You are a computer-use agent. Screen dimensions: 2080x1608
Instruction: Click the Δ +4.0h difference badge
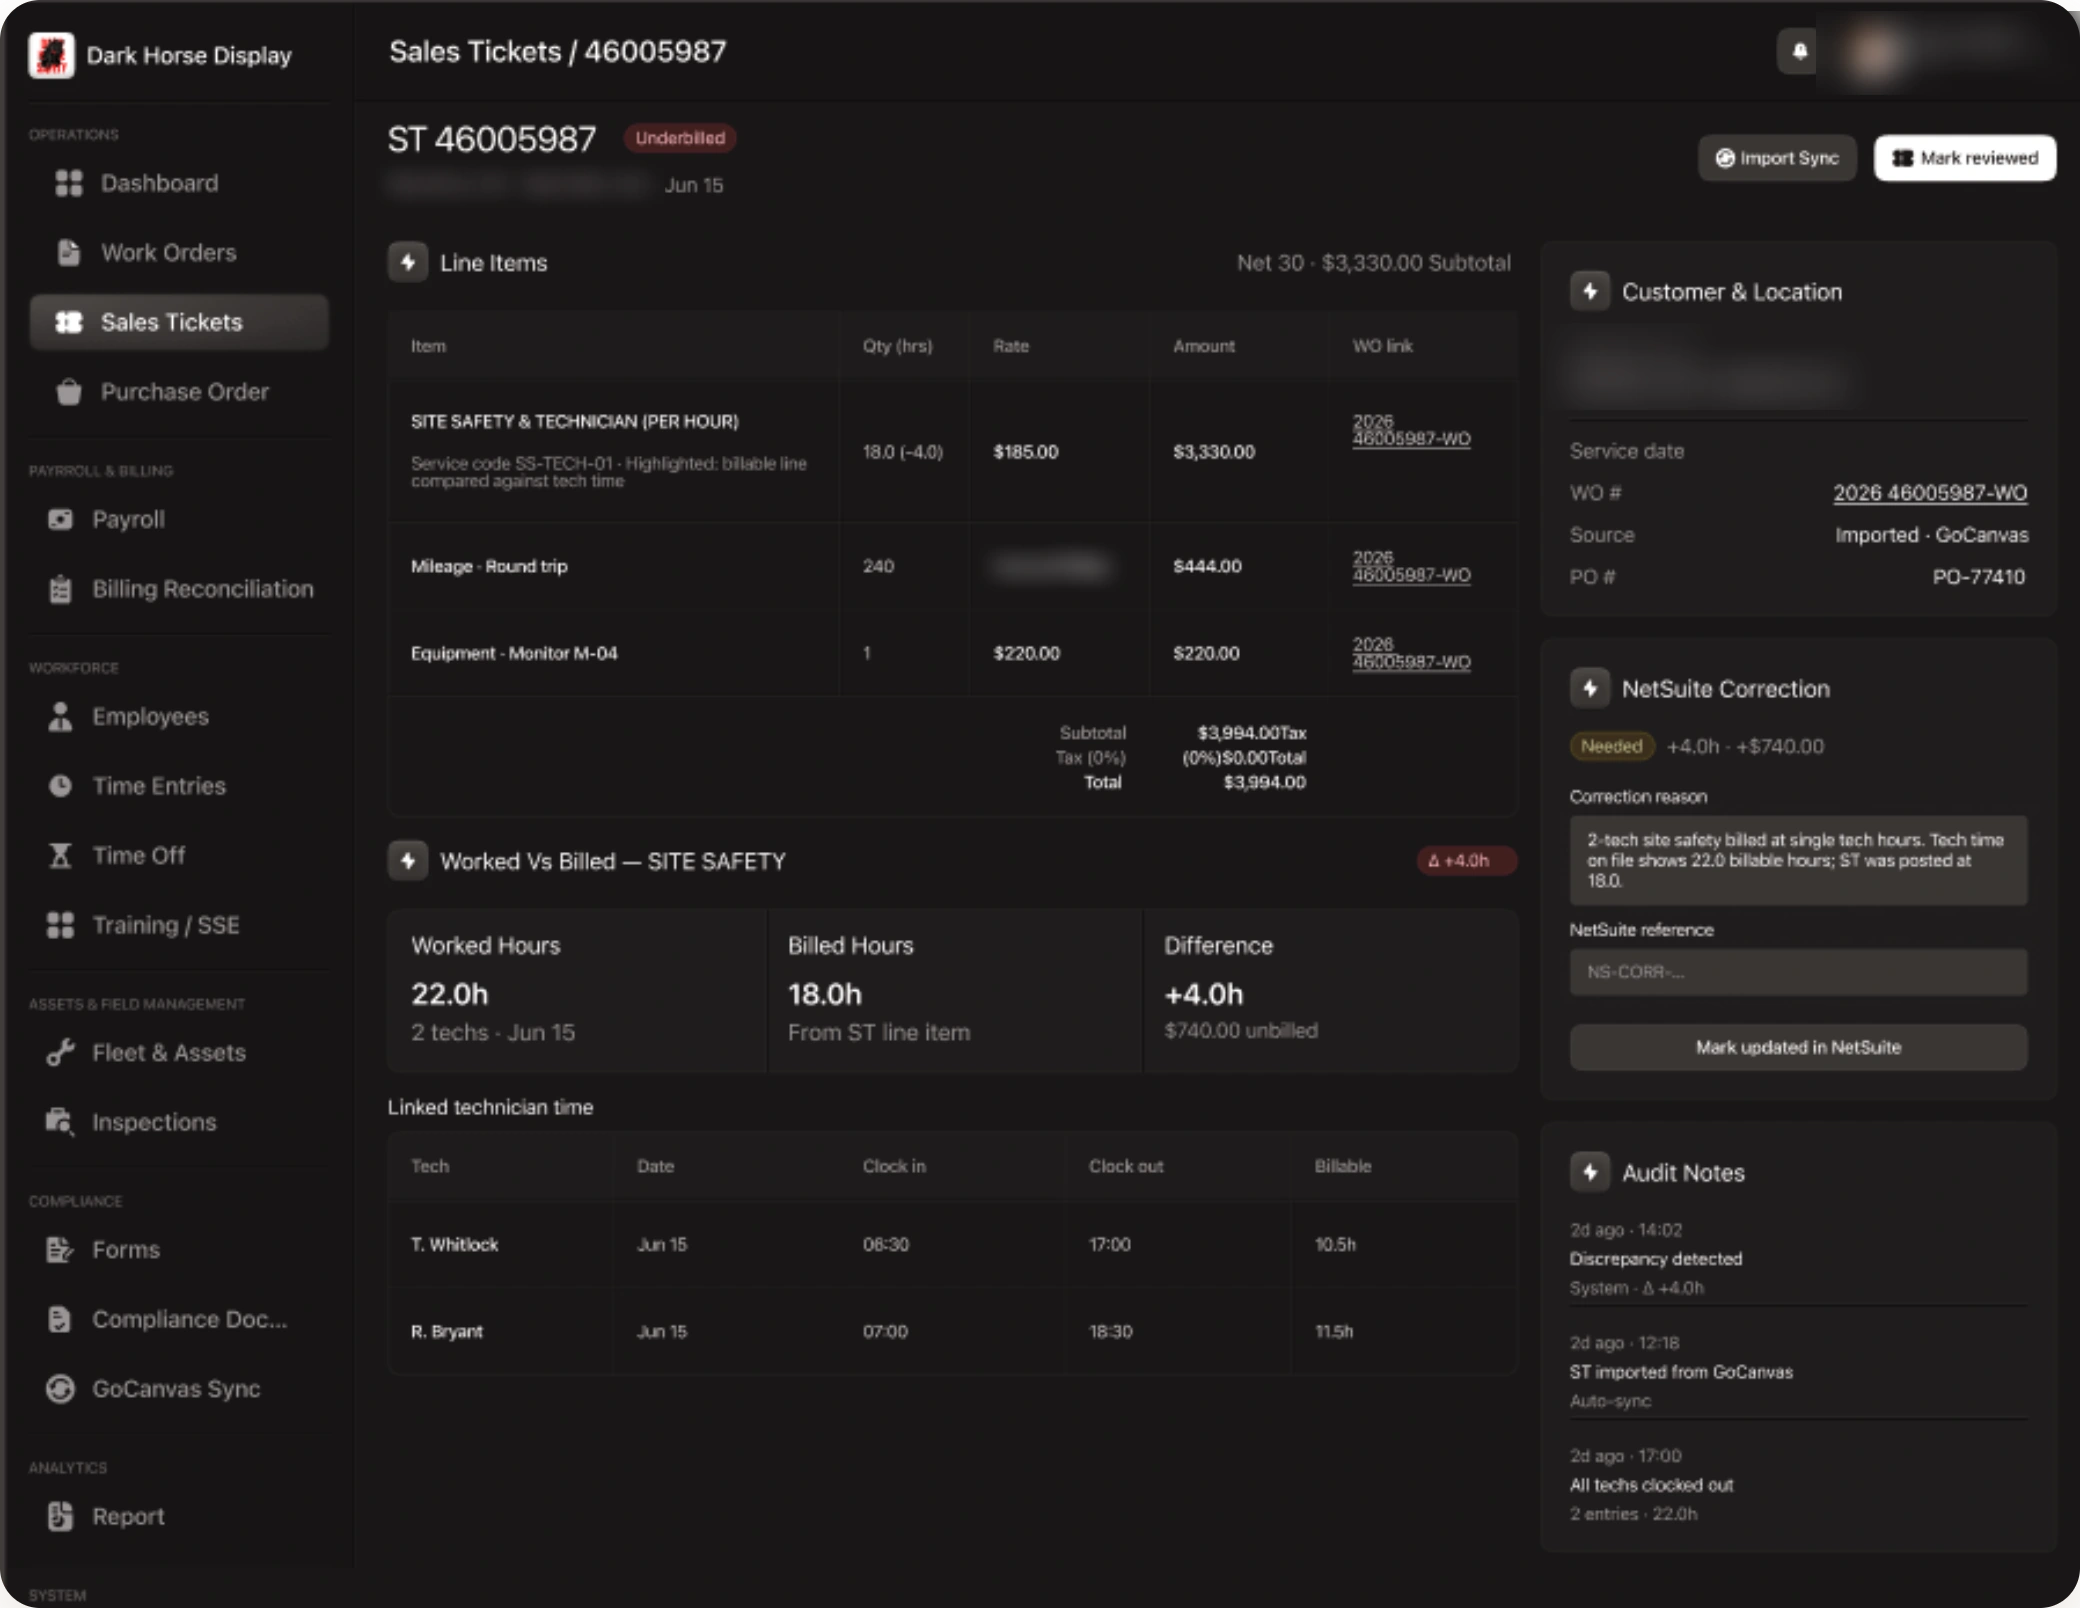[1466, 861]
